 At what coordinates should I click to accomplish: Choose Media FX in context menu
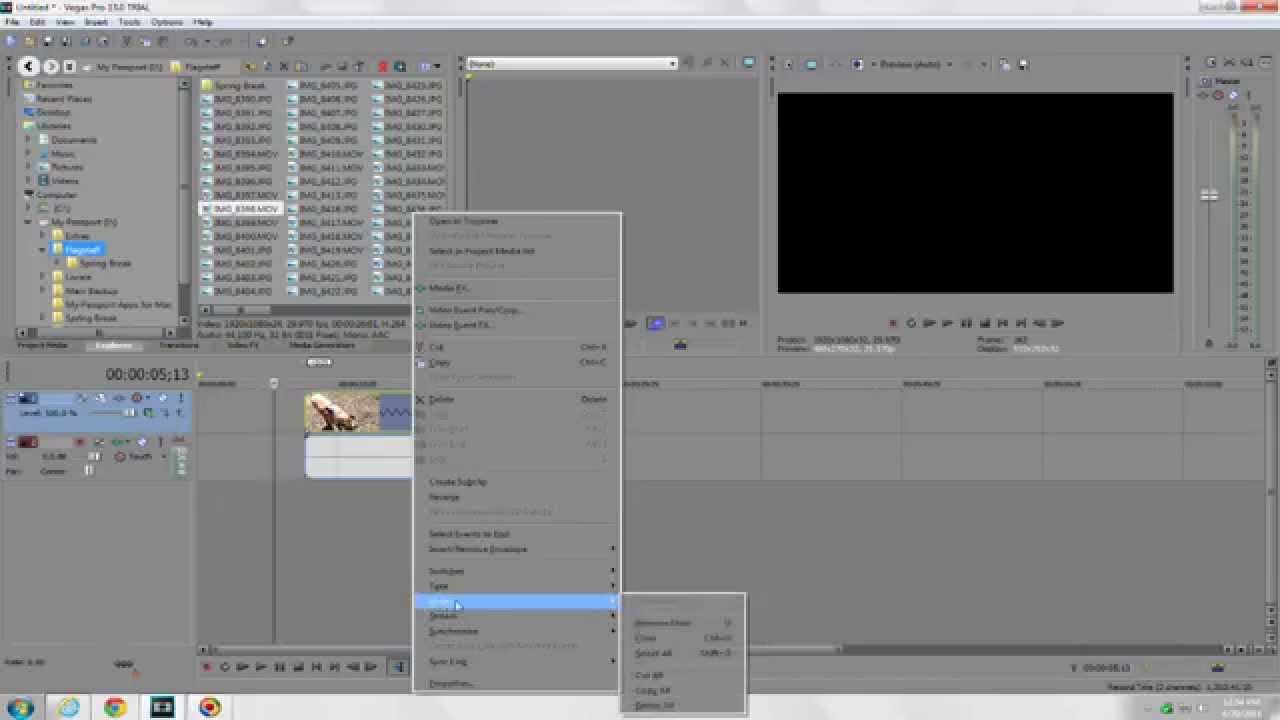coord(516,288)
